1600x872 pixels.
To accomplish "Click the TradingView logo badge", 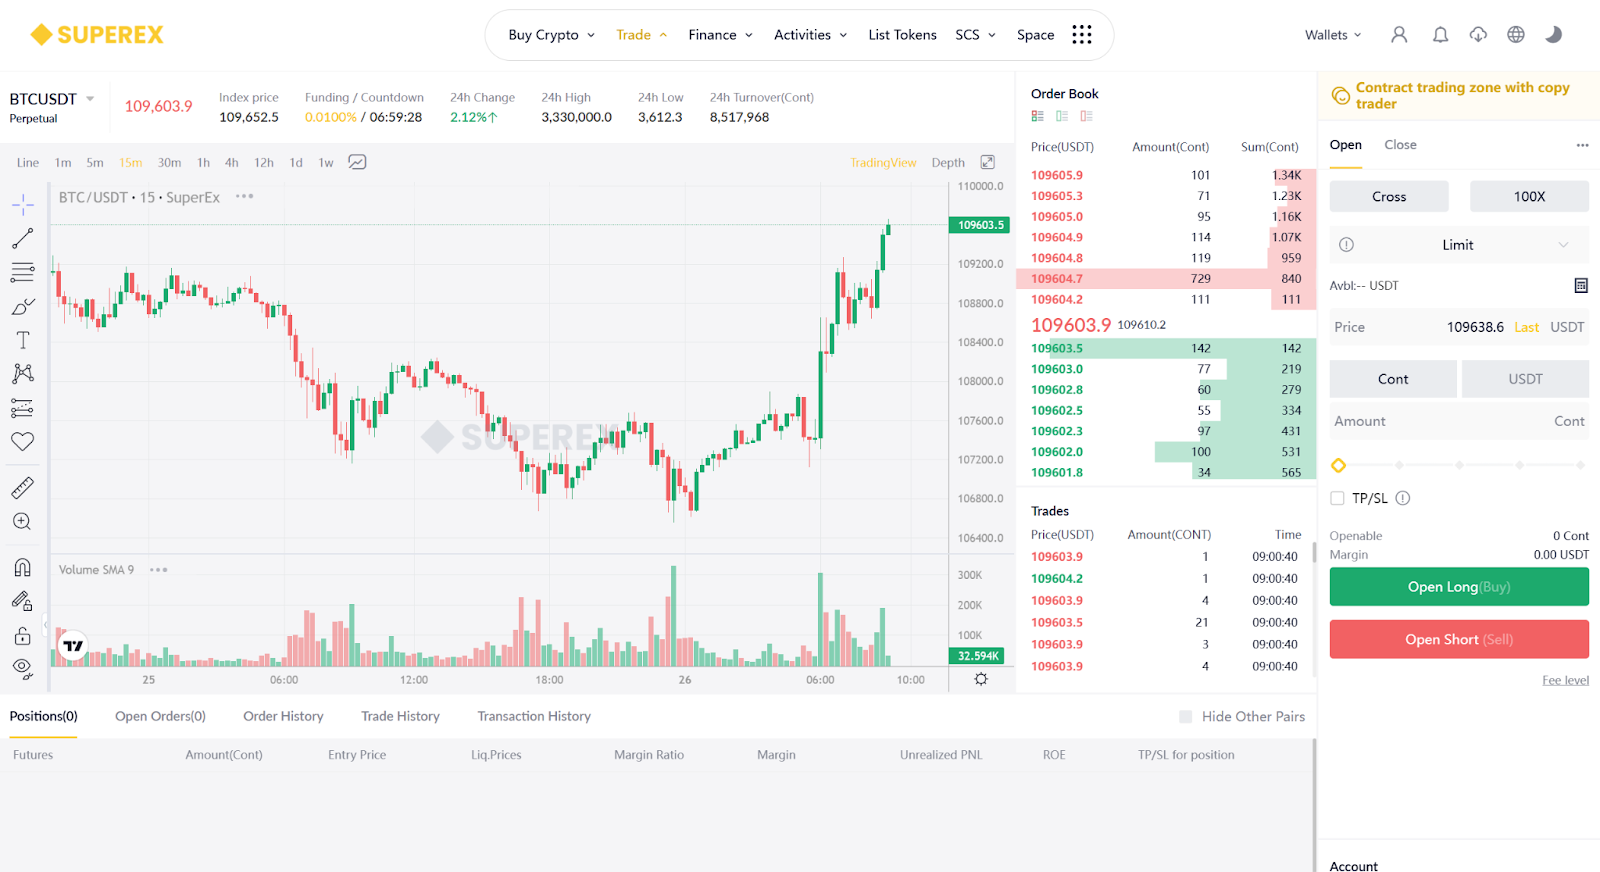I will coord(73,646).
